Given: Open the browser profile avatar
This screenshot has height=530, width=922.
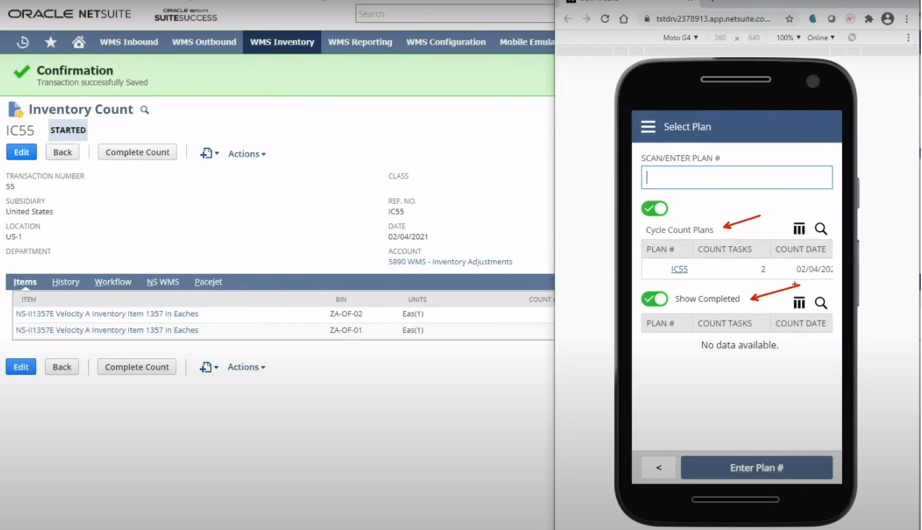Looking at the screenshot, I should pos(888,19).
